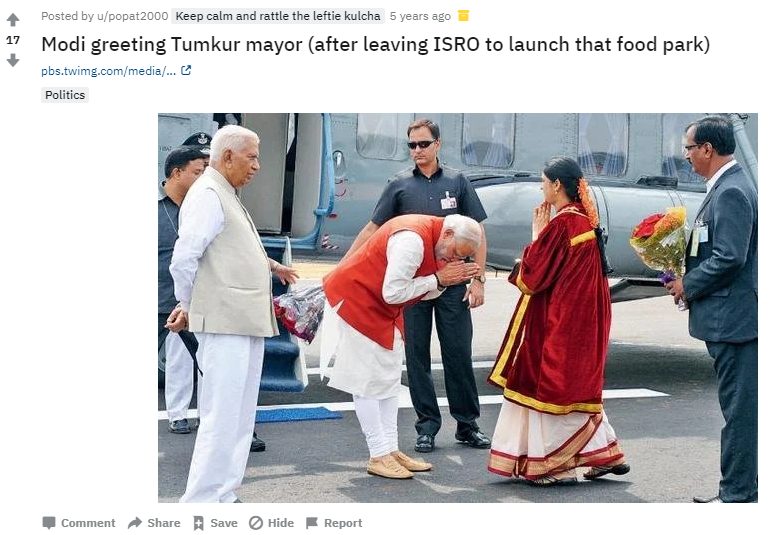The width and height of the screenshot is (773, 535).
Task: Click the external link icon after pbs.twimg.com
Action: tap(186, 71)
